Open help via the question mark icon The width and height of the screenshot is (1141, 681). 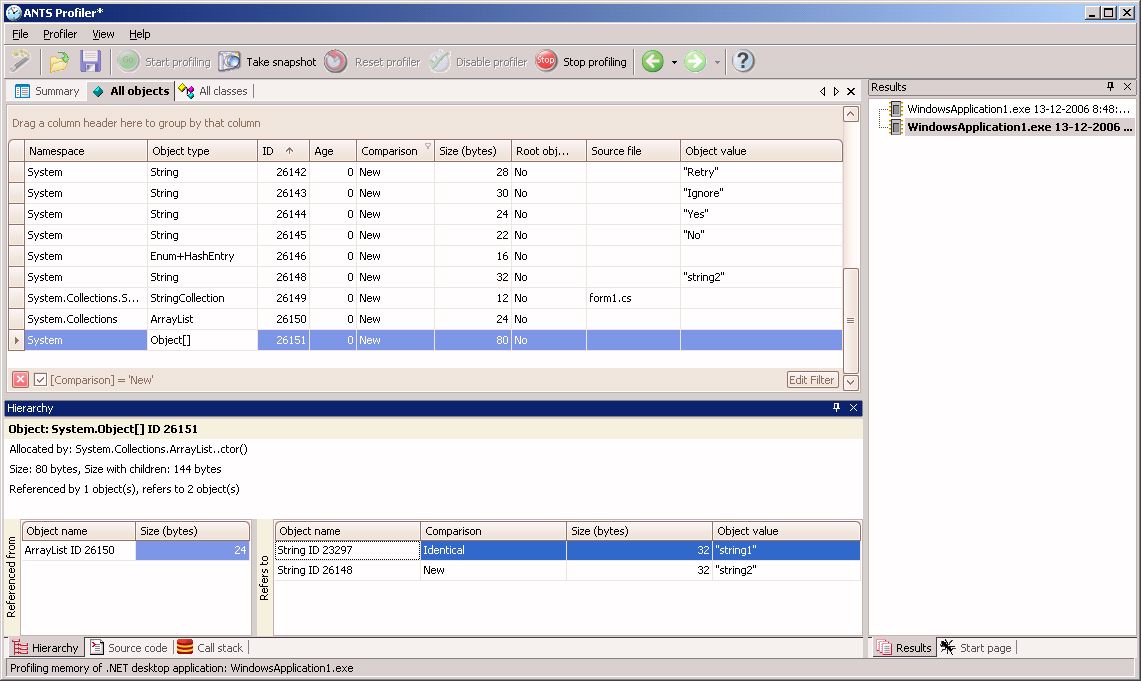click(742, 62)
